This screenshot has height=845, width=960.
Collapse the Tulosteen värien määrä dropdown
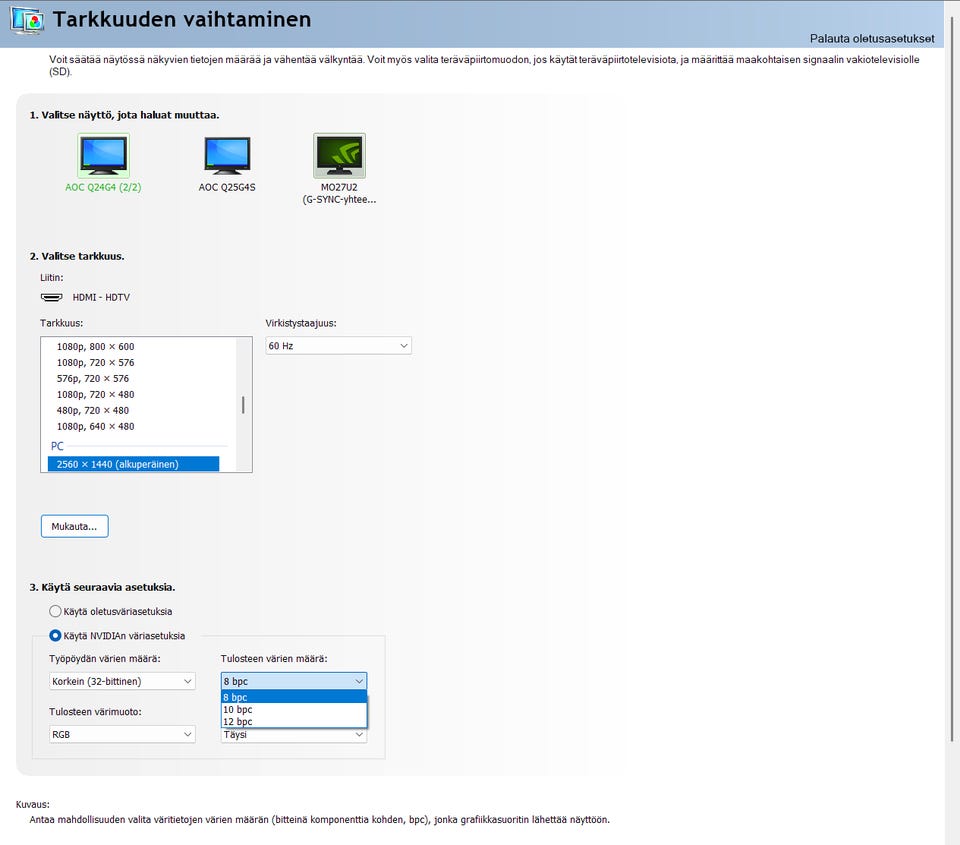point(294,681)
